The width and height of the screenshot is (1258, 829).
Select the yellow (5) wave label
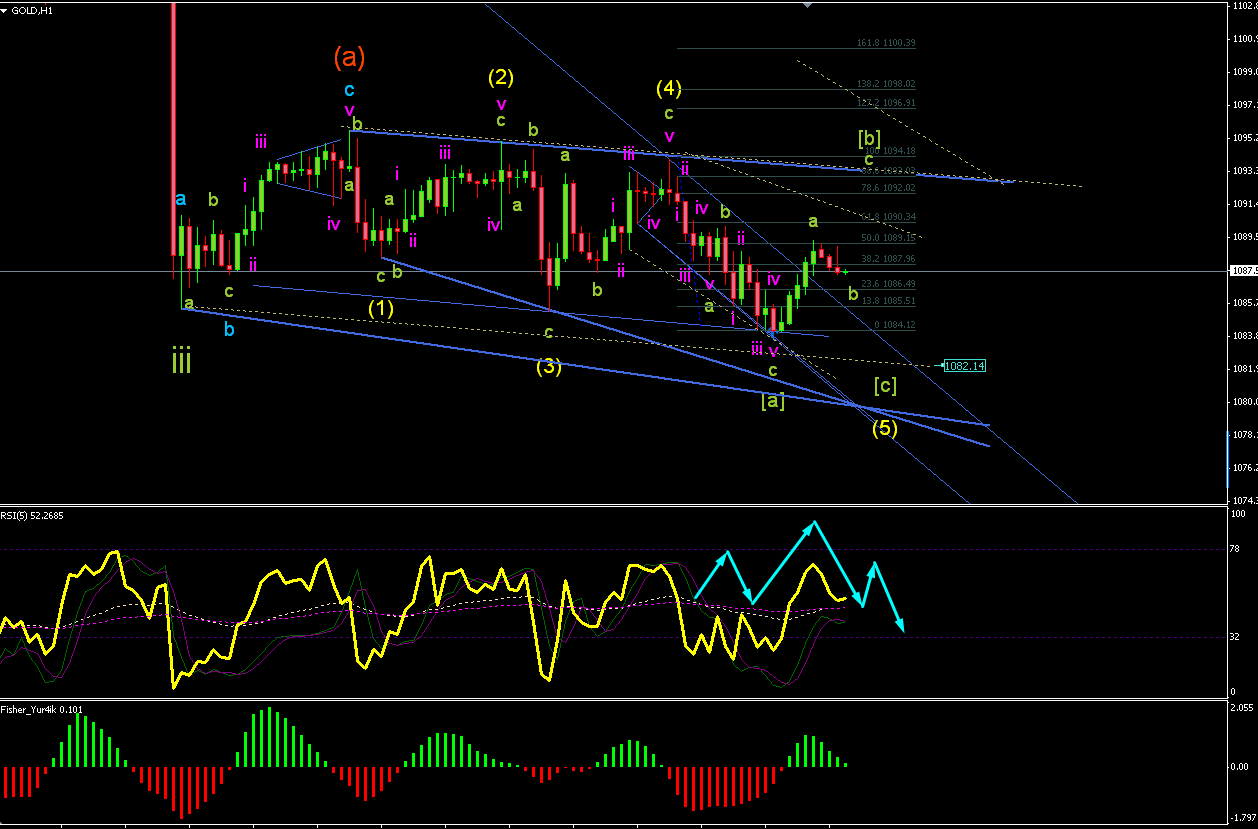pos(884,428)
